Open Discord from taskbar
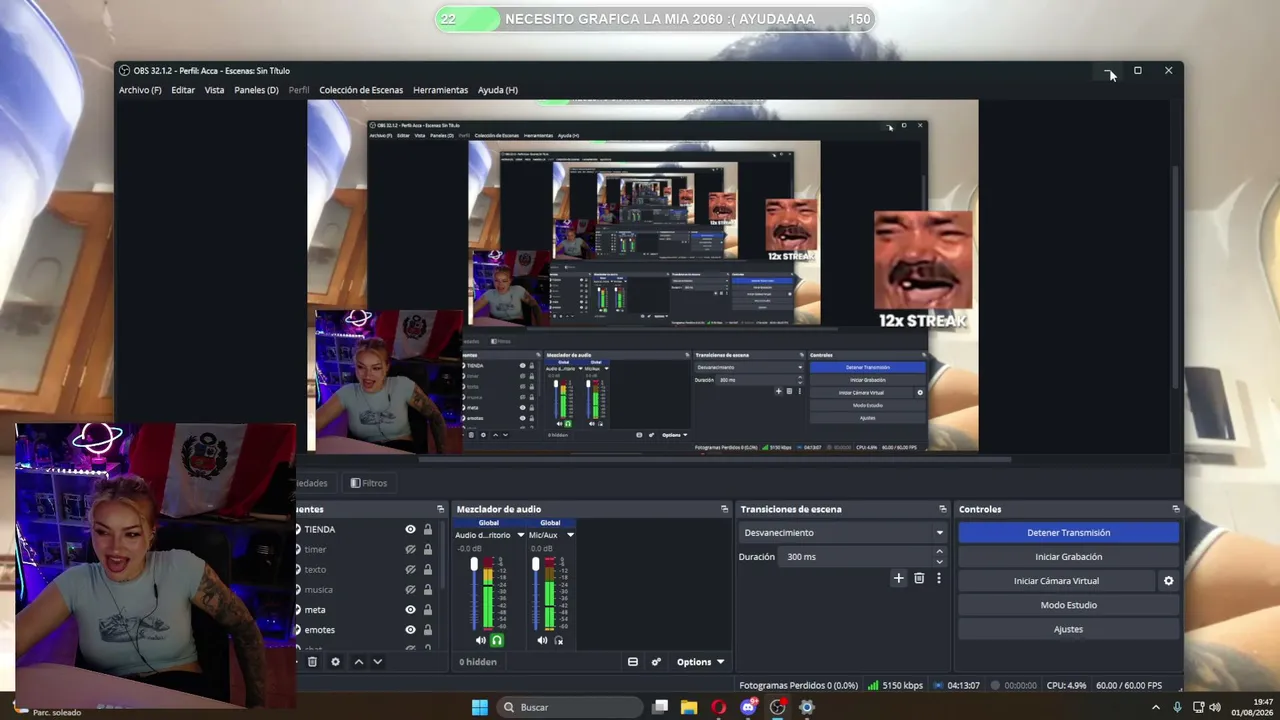 click(748, 707)
